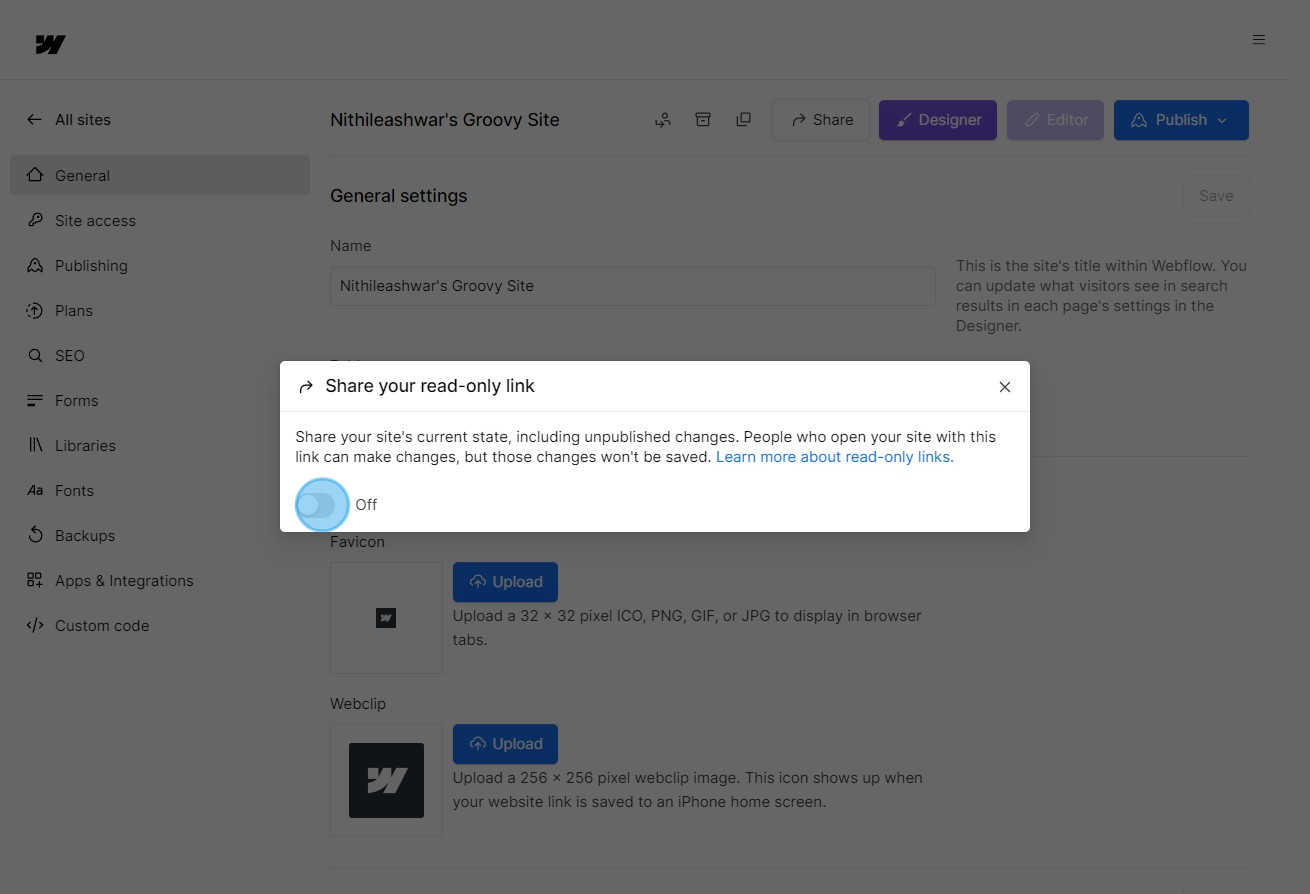Launch the Designer
This screenshot has height=894, width=1310.
coord(938,120)
